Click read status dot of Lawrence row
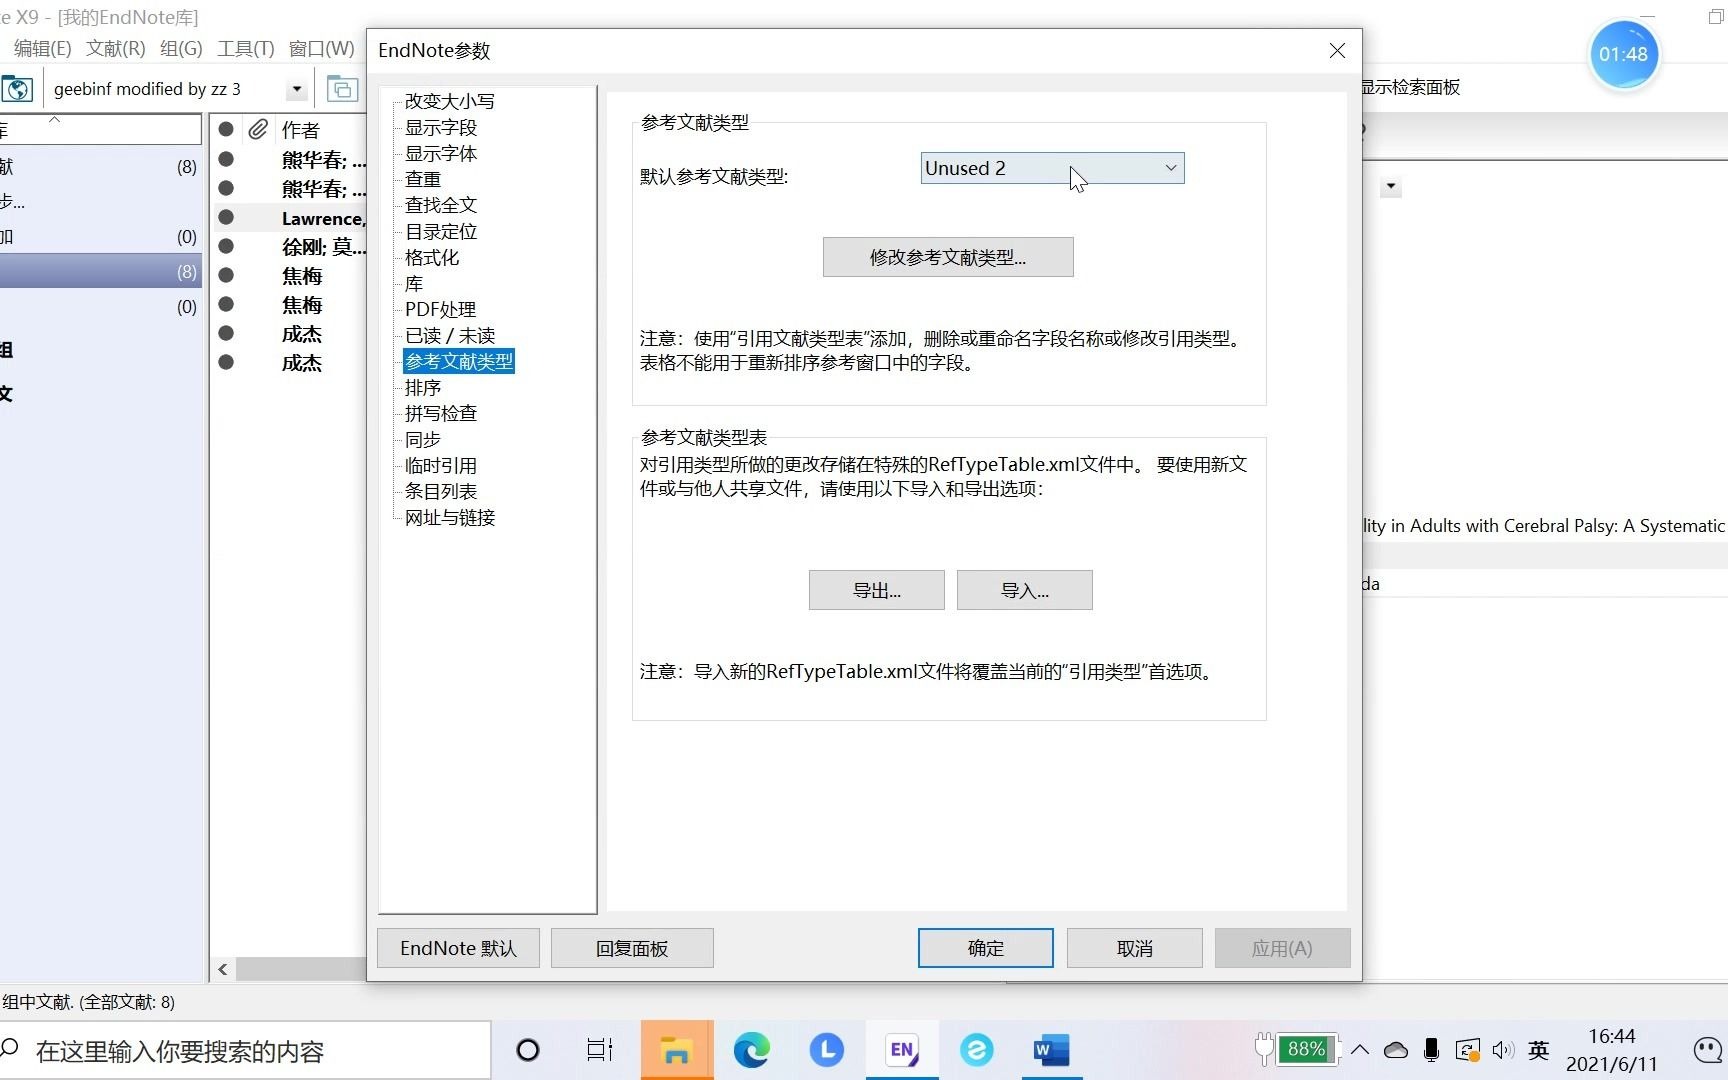This screenshot has width=1728, height=1080. click(226, 217)
